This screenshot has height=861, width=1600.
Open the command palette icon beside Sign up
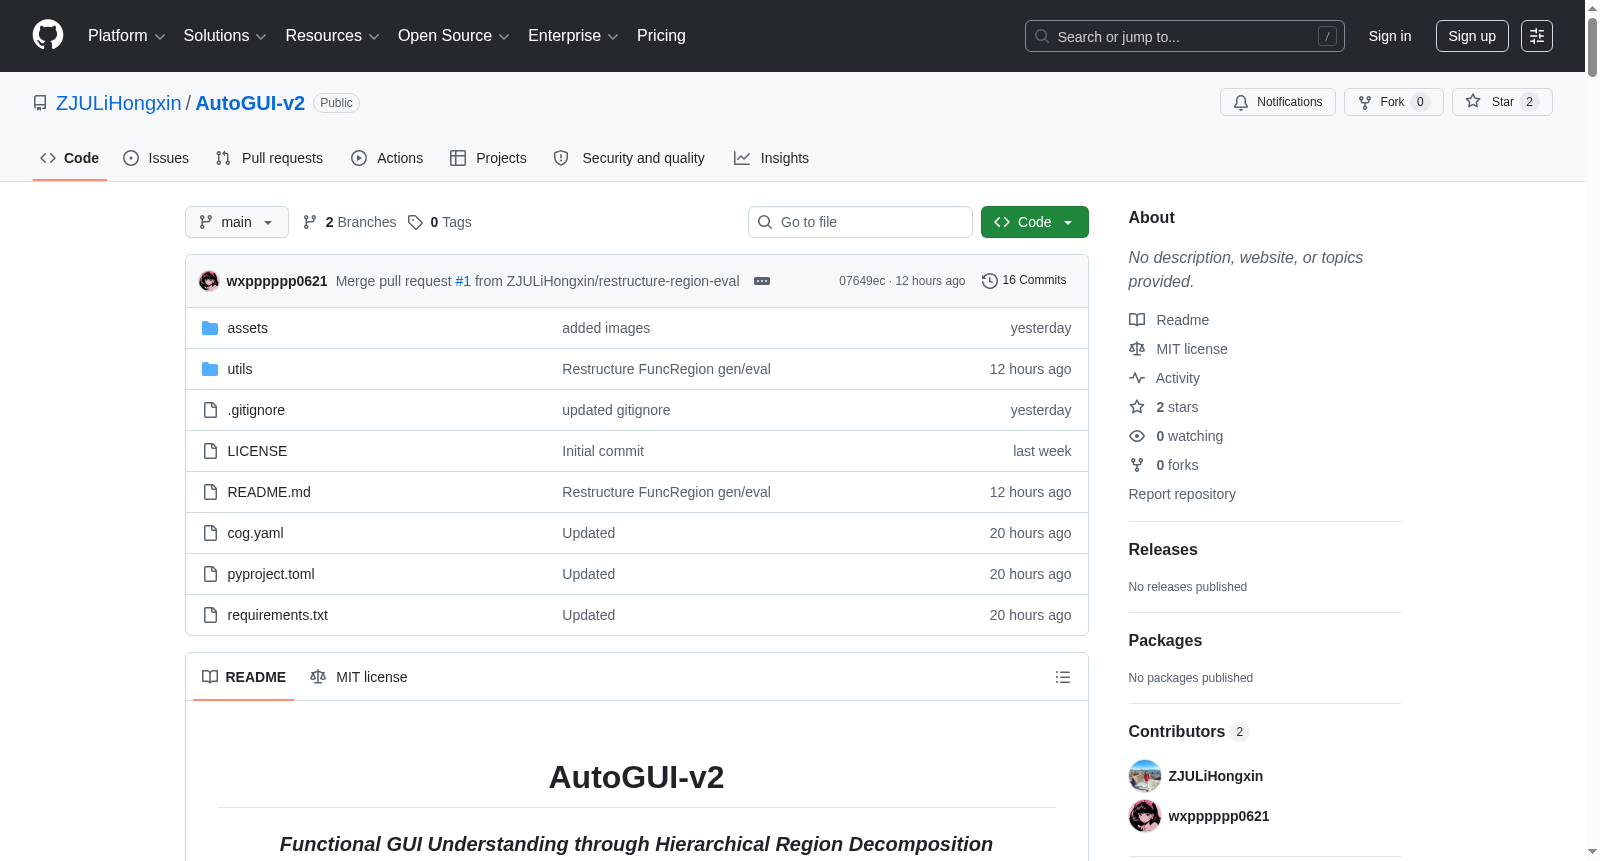coord(1537,36)
